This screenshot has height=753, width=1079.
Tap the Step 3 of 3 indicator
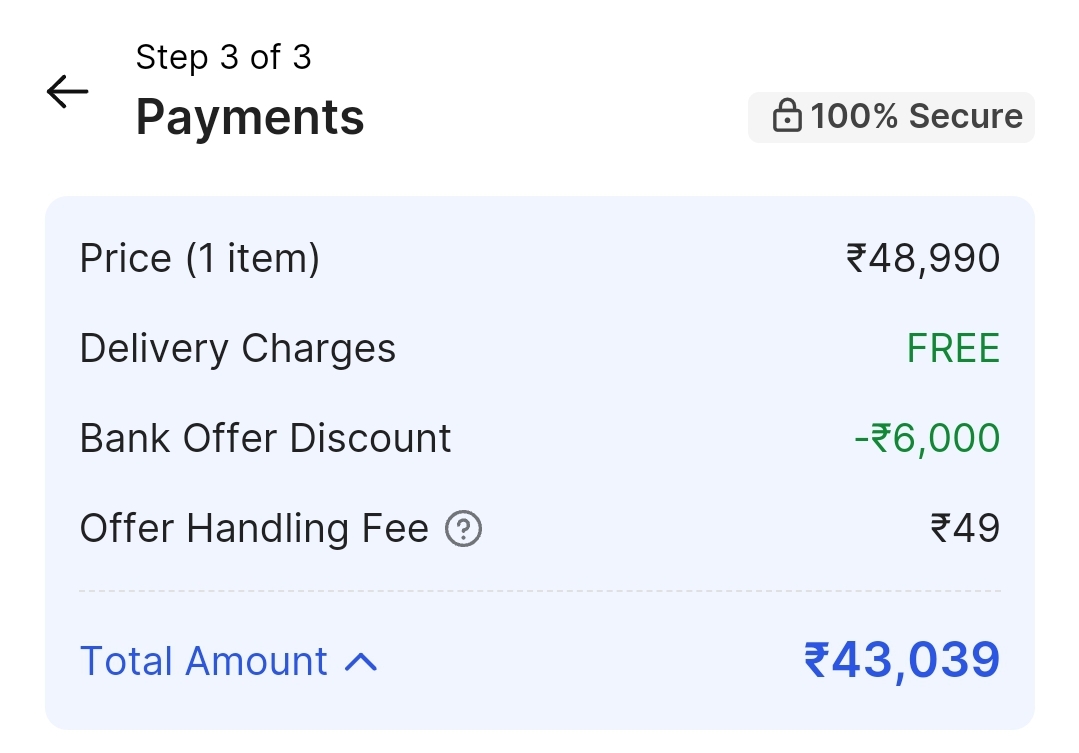click(x=223, y=57)
